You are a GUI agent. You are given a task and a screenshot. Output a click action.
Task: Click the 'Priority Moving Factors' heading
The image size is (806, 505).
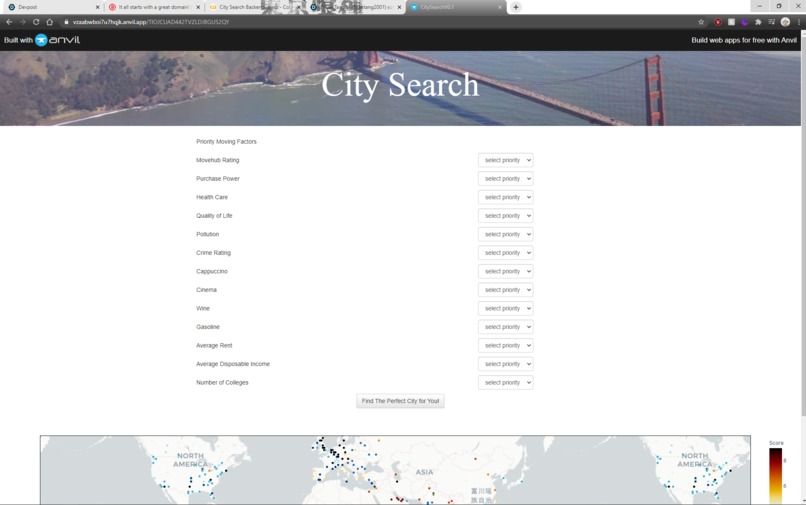[x=226, y=142]
